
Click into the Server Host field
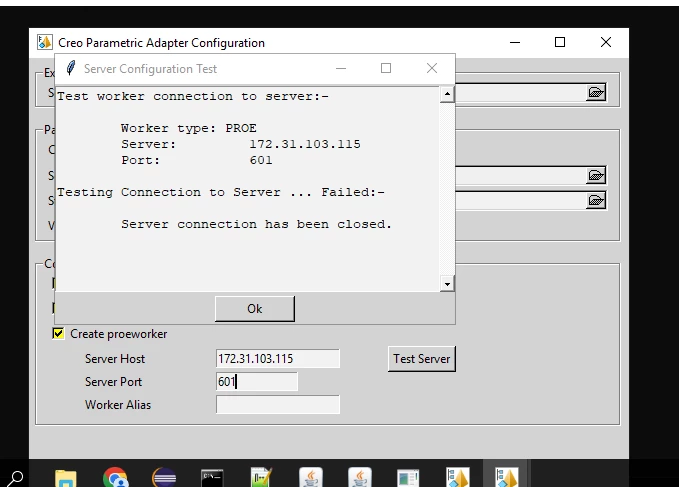click(x=278, y=358)
